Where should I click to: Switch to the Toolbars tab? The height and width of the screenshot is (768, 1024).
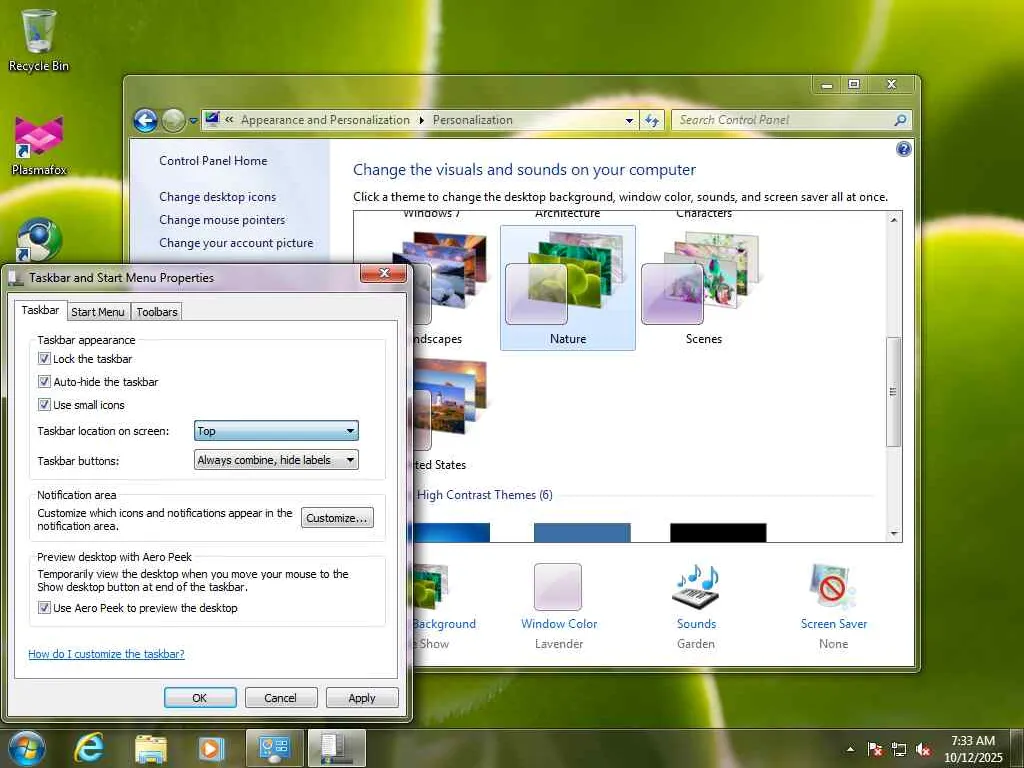(157, 312)
